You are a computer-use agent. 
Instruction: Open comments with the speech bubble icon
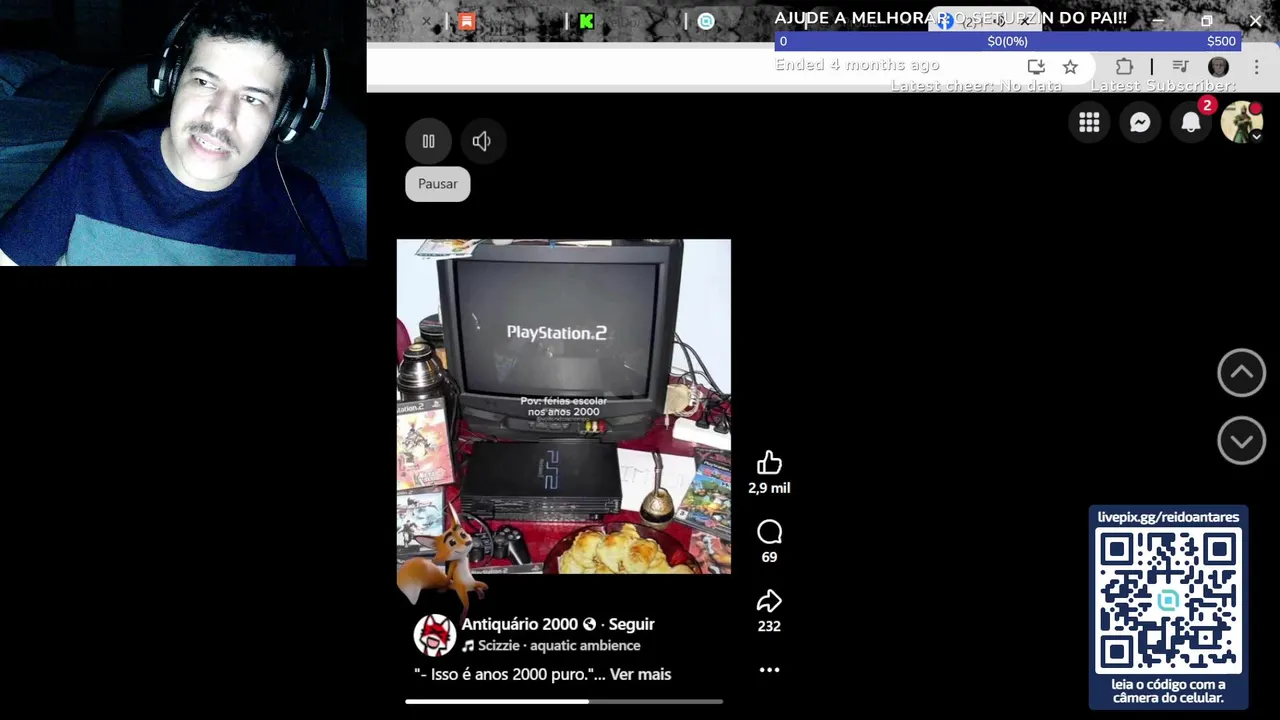[x=769, y=532]
